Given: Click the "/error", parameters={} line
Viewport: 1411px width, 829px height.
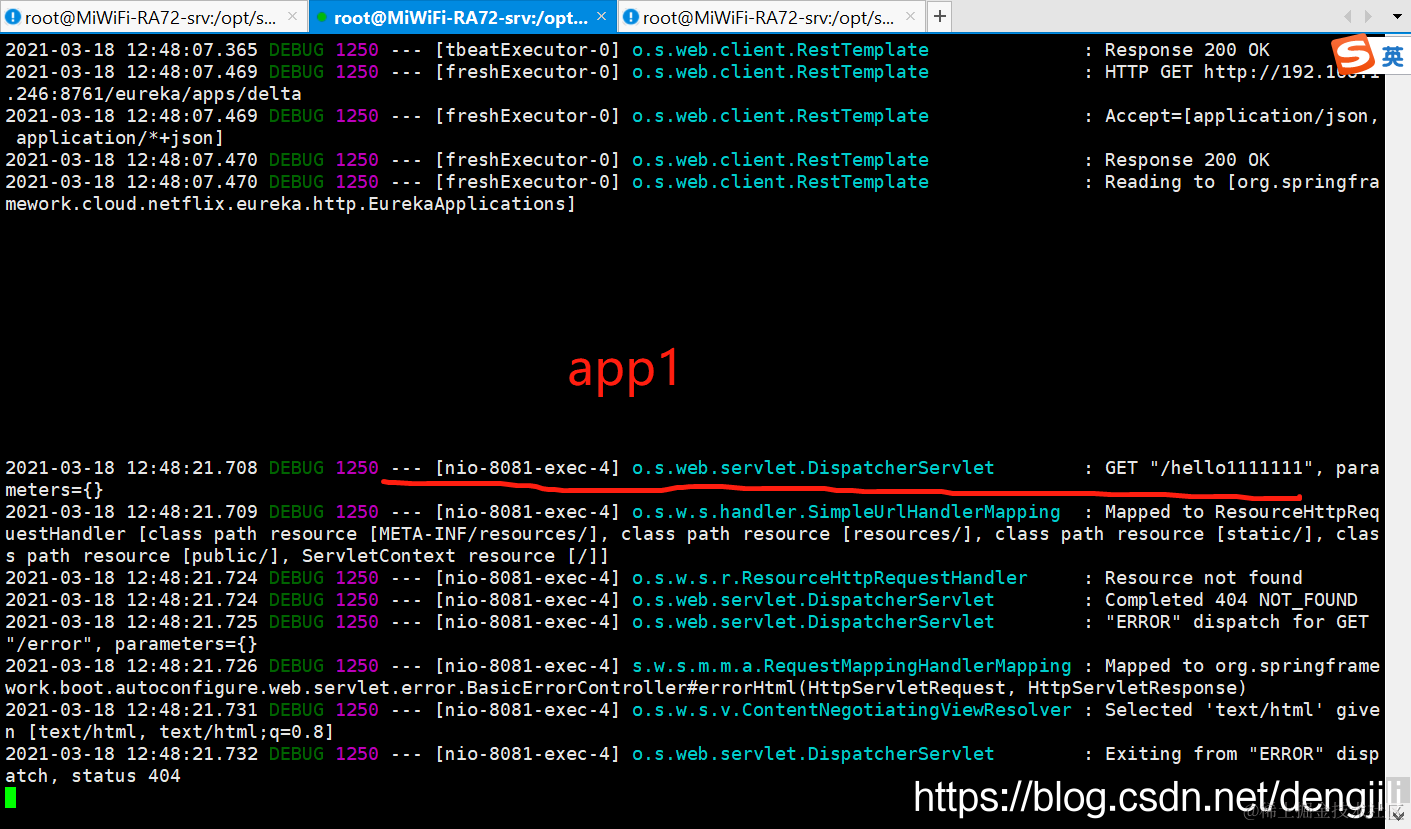Looking at the screenshot, I should 131,644.
